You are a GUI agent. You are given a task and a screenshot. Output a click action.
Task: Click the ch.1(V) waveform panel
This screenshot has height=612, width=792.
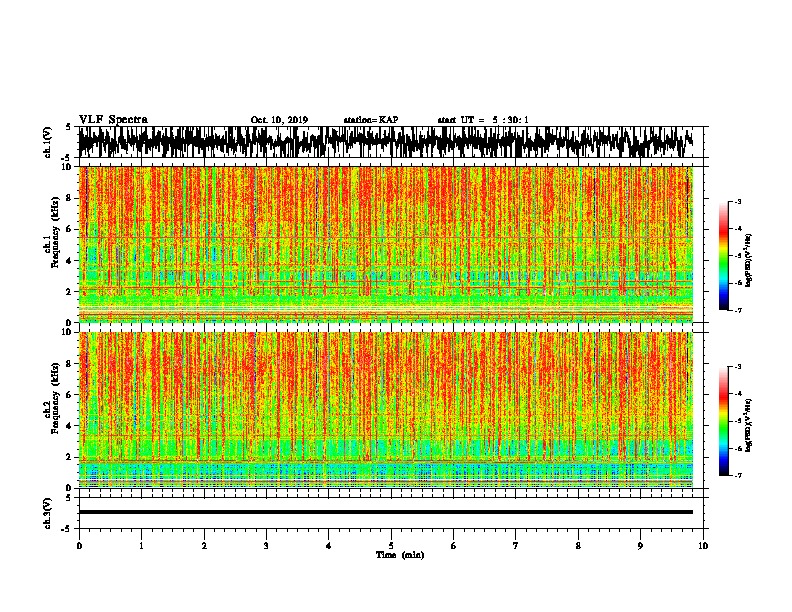coord(391,142)
